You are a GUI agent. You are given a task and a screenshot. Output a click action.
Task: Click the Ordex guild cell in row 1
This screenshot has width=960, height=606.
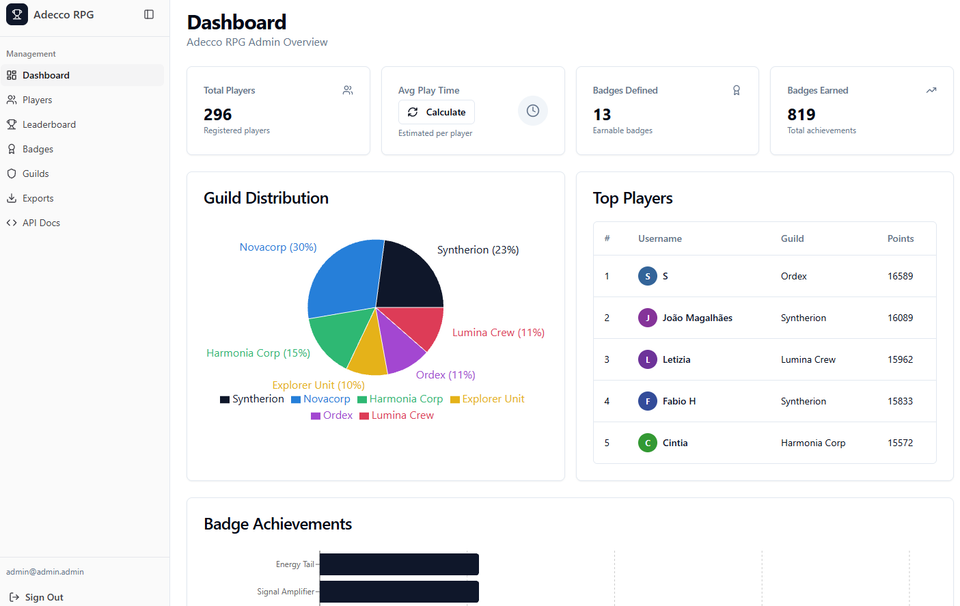click(793, 276)
